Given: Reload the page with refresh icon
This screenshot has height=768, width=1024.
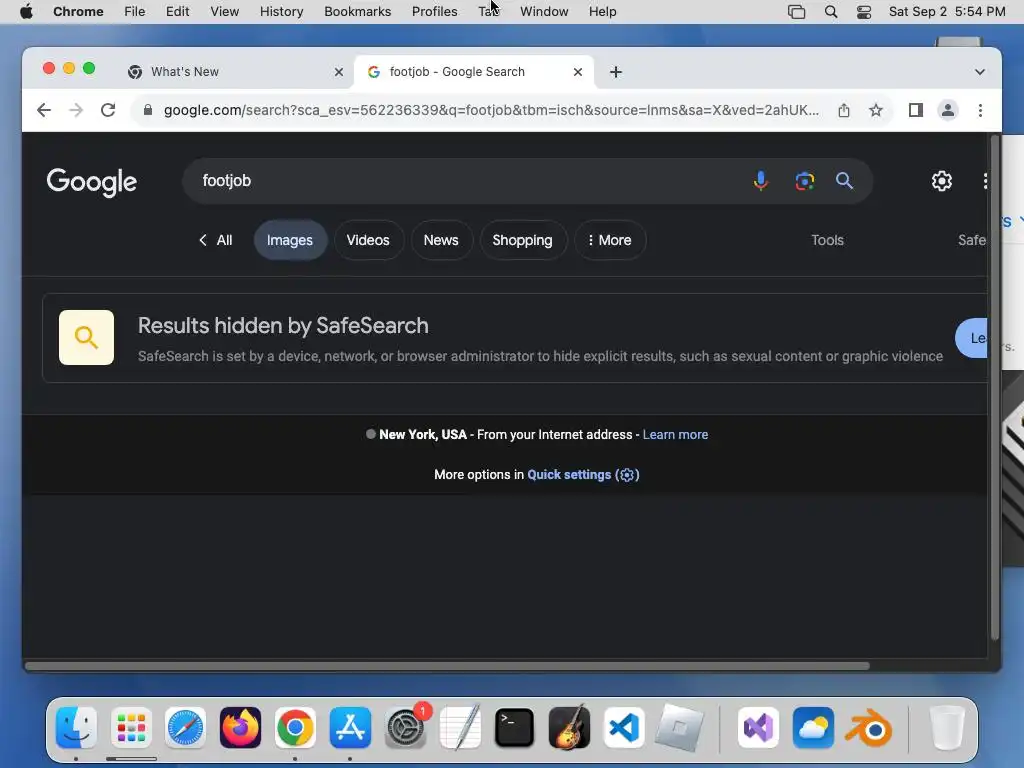Looking at the screenshot, I should (108, 110).
